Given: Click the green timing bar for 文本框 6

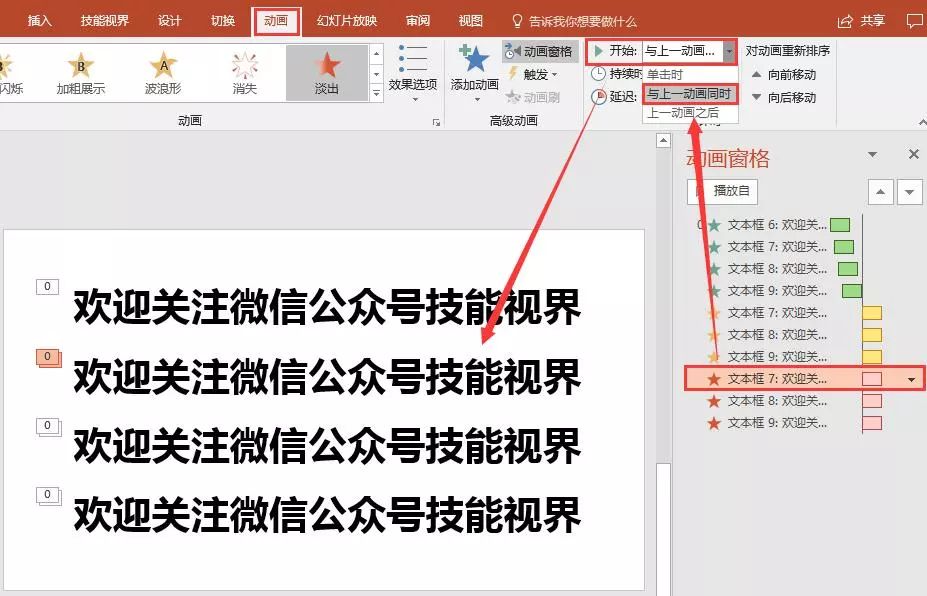Looking at the screenshot, I should pyautogui.click(x=839, y=225).
